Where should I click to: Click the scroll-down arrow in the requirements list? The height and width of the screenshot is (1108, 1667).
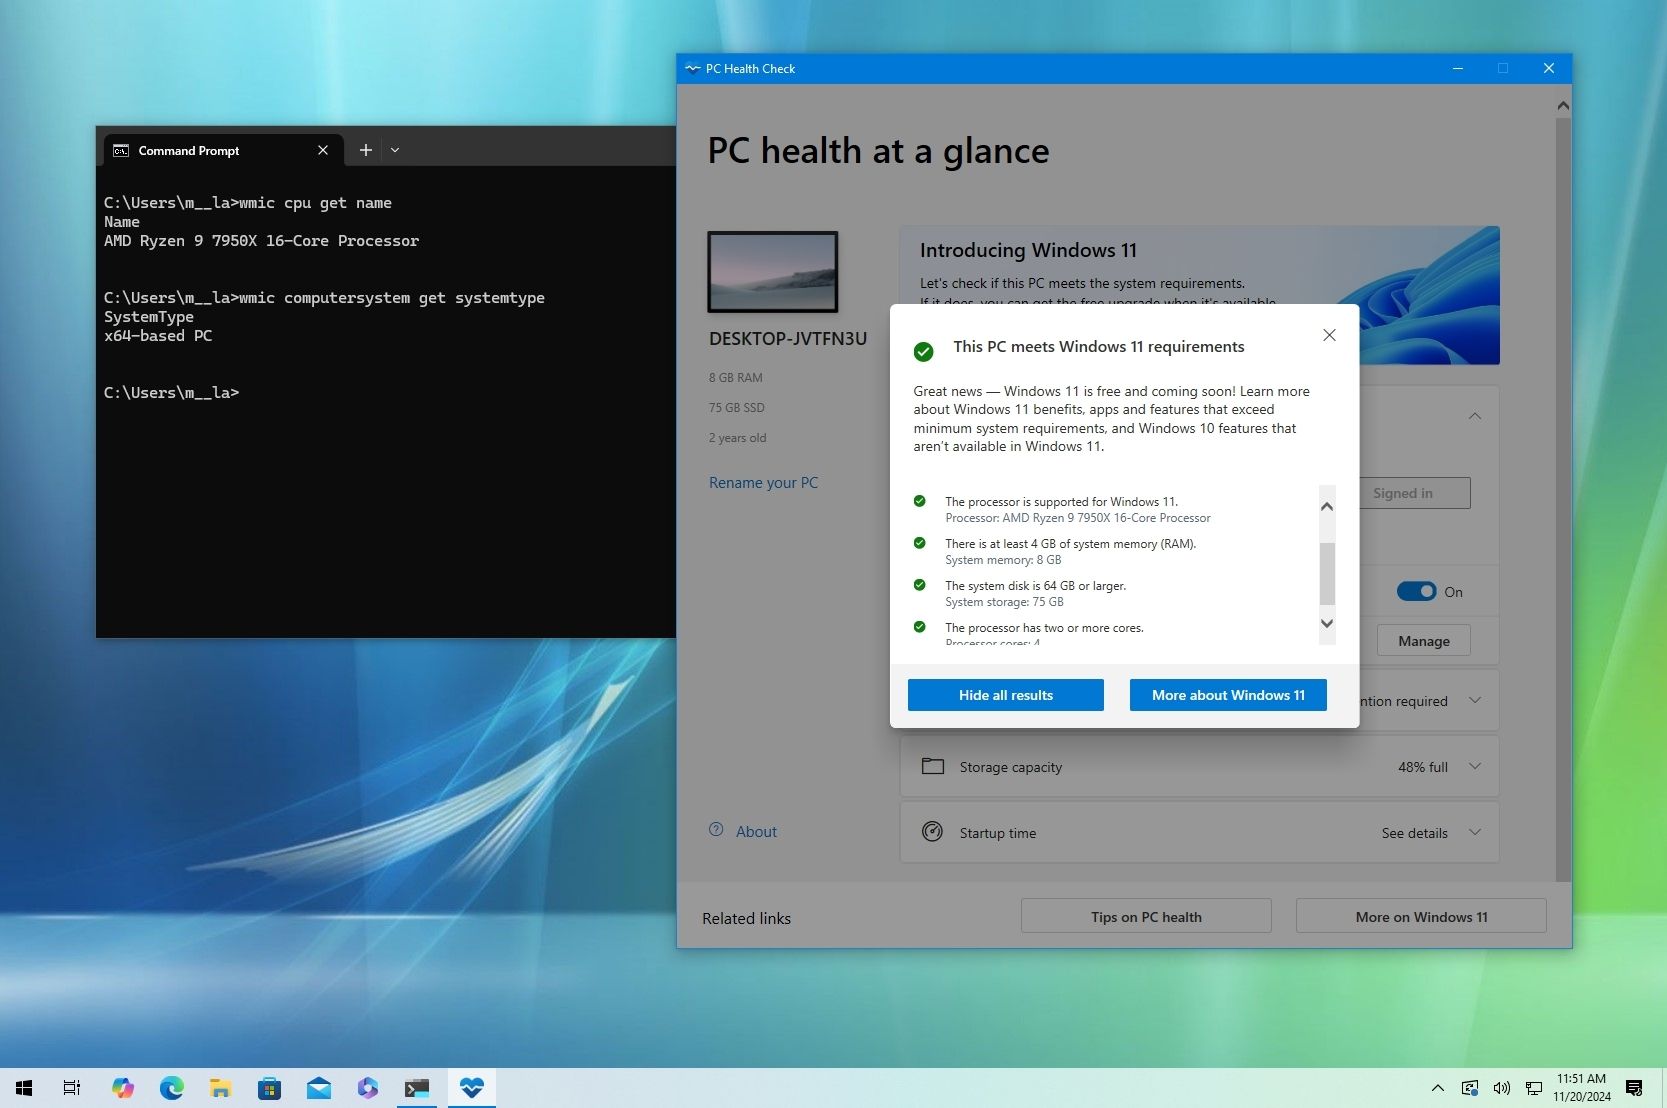1327,623
